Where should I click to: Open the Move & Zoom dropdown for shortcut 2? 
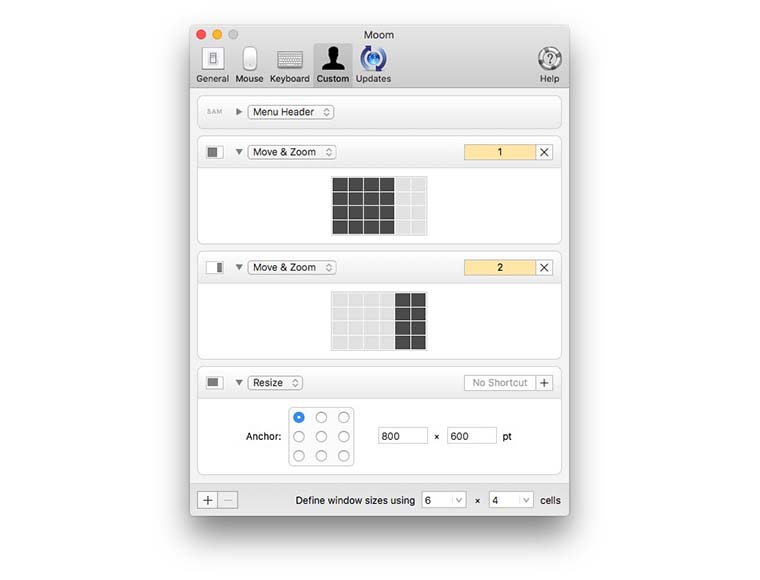coord(292,267)
